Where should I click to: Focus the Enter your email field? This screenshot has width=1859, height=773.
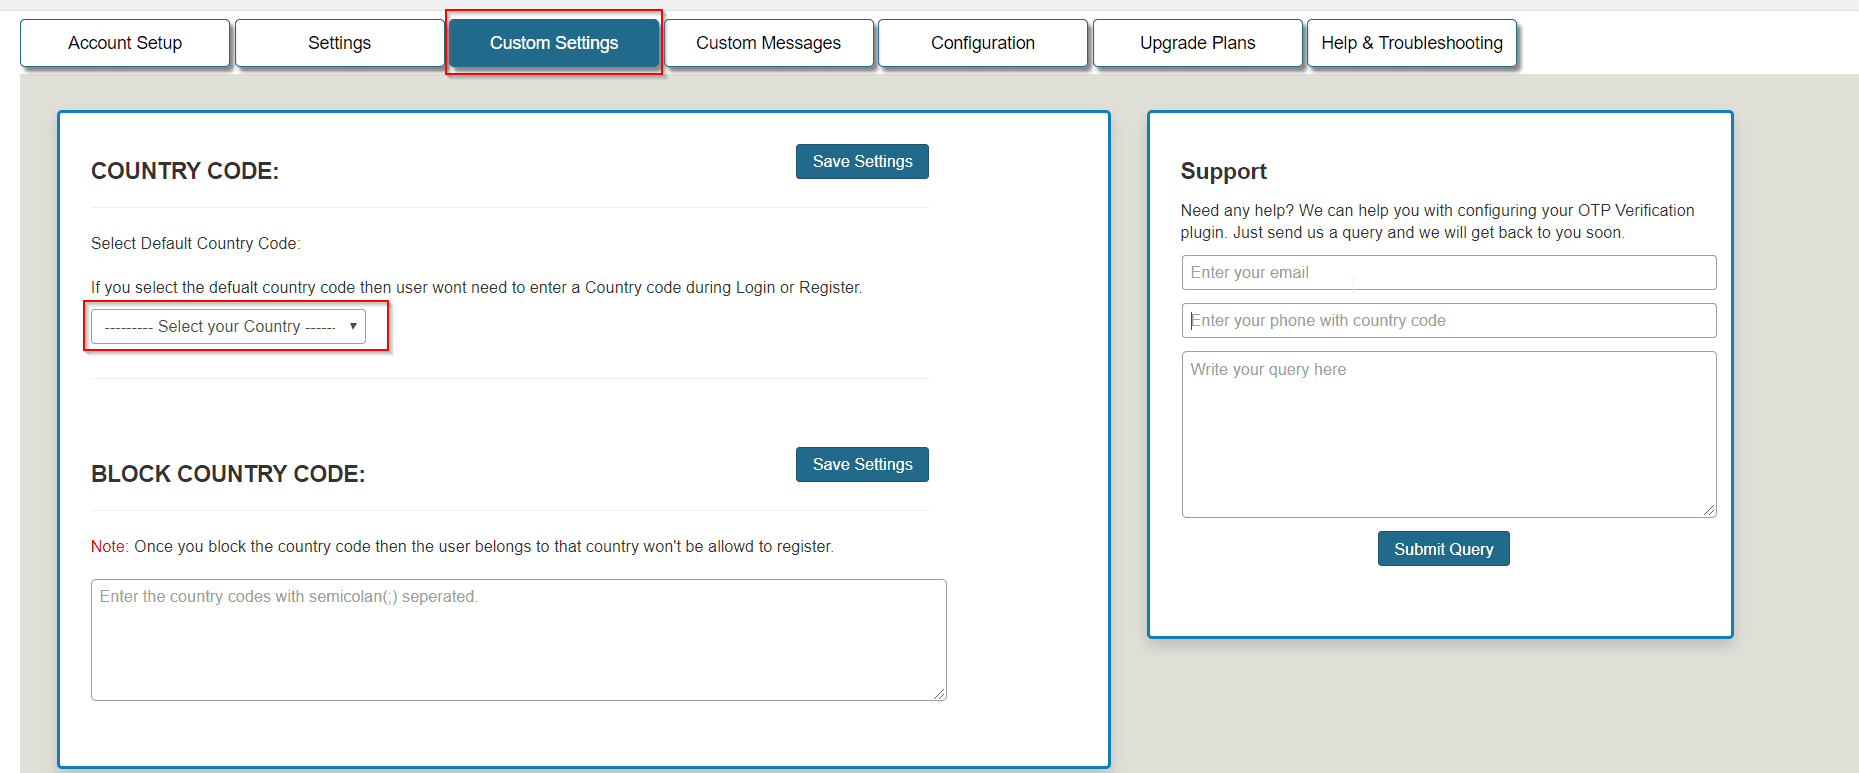(1448, 273)
